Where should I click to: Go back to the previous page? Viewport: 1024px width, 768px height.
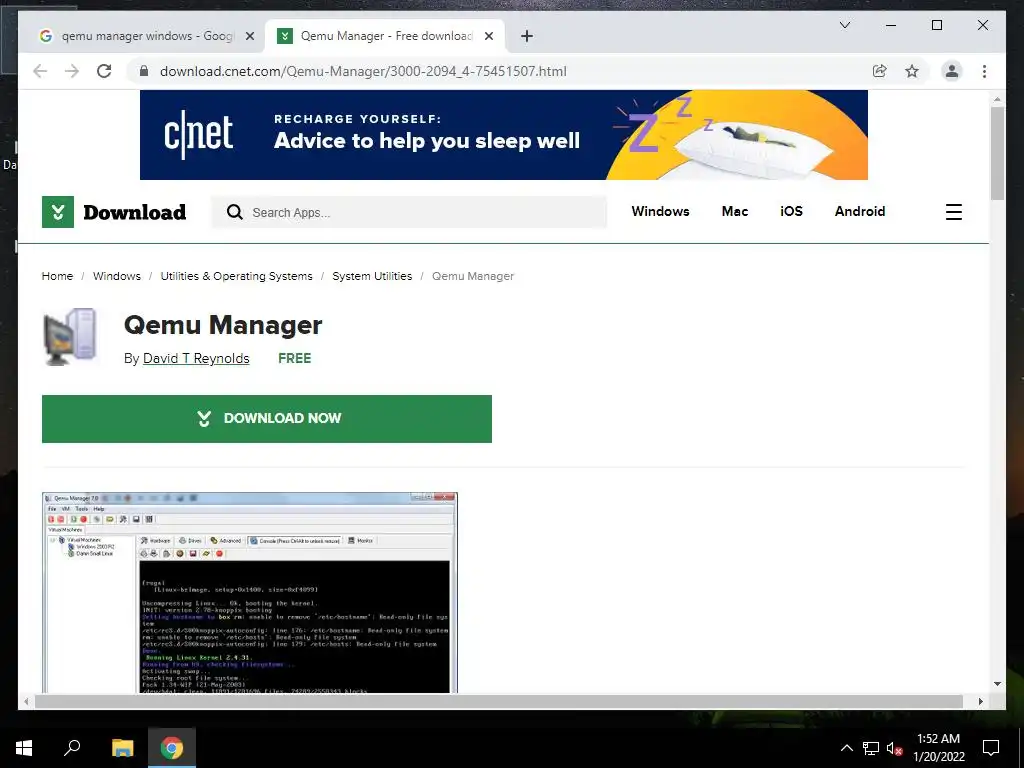tap(40, 71)
